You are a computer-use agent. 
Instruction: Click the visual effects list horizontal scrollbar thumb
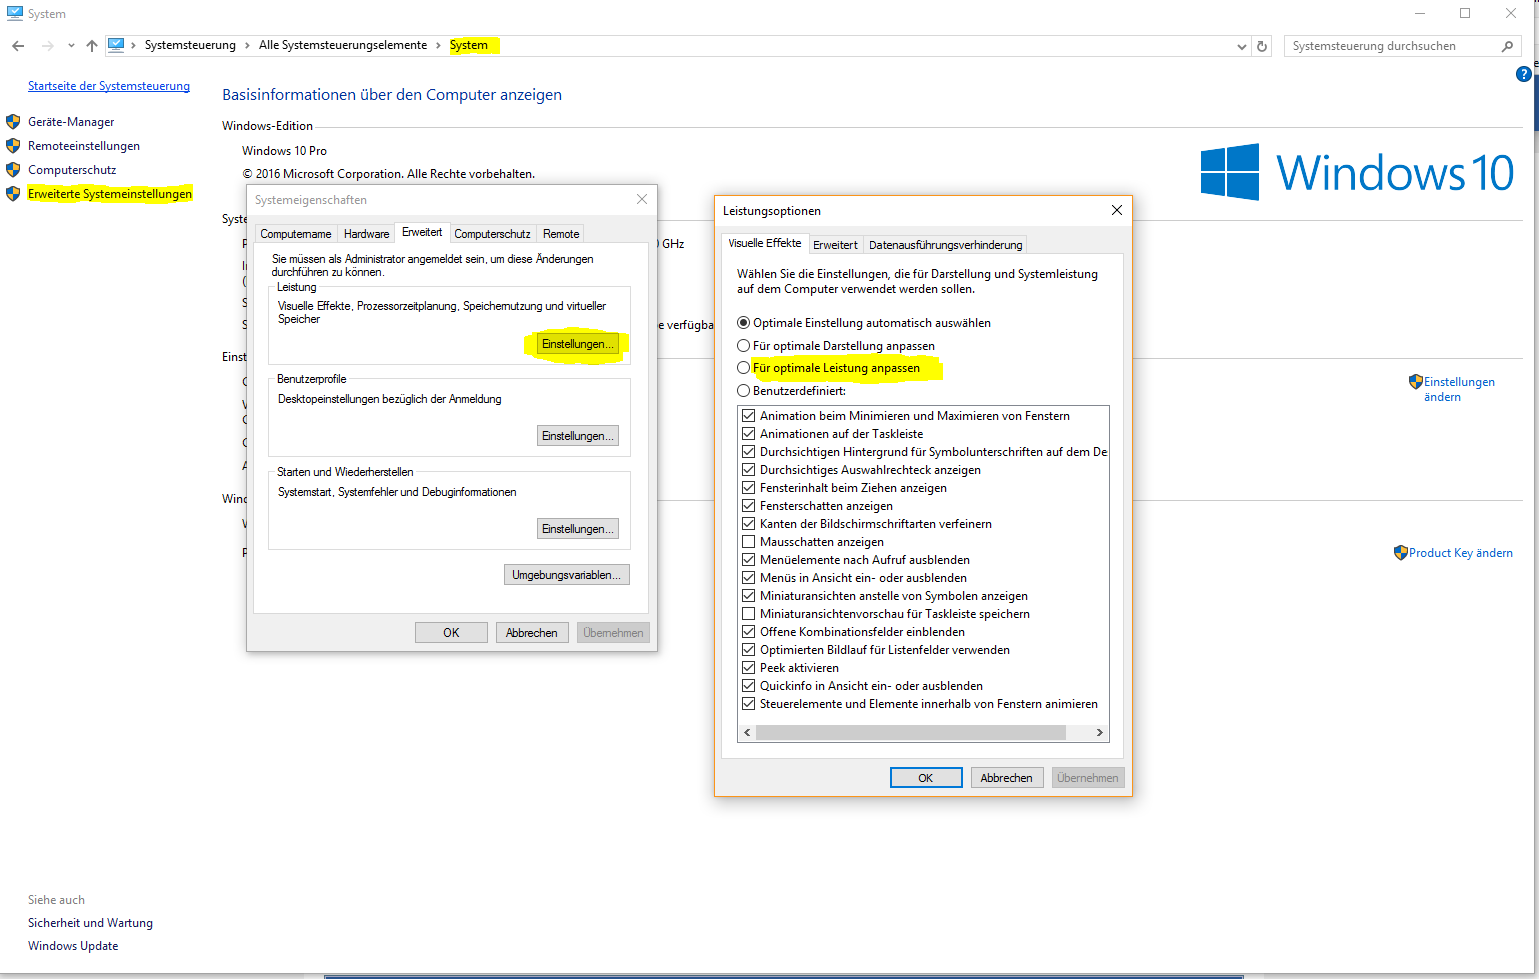click(911, 733)
